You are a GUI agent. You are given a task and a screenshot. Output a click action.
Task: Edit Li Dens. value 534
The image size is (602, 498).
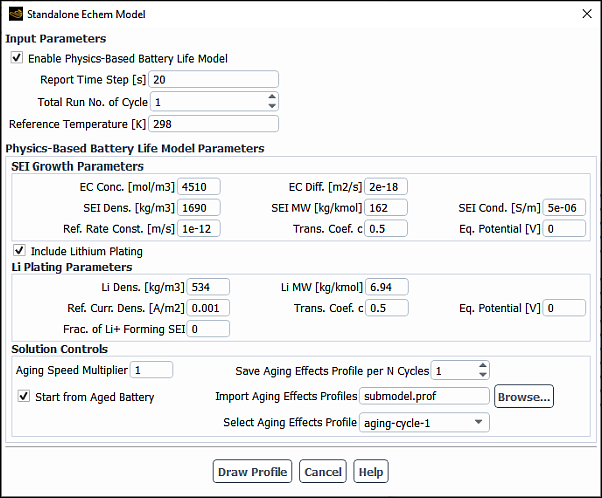208,287
